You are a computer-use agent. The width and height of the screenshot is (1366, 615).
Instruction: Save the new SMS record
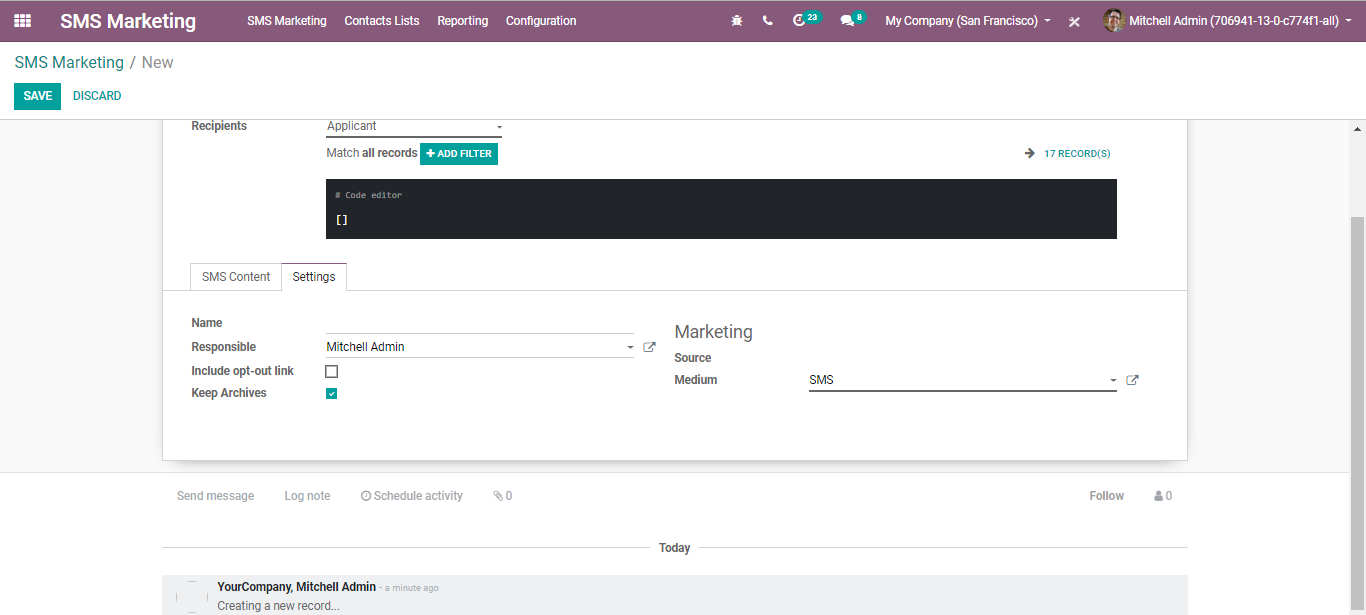pyautogui.click(x=37, y=96)
